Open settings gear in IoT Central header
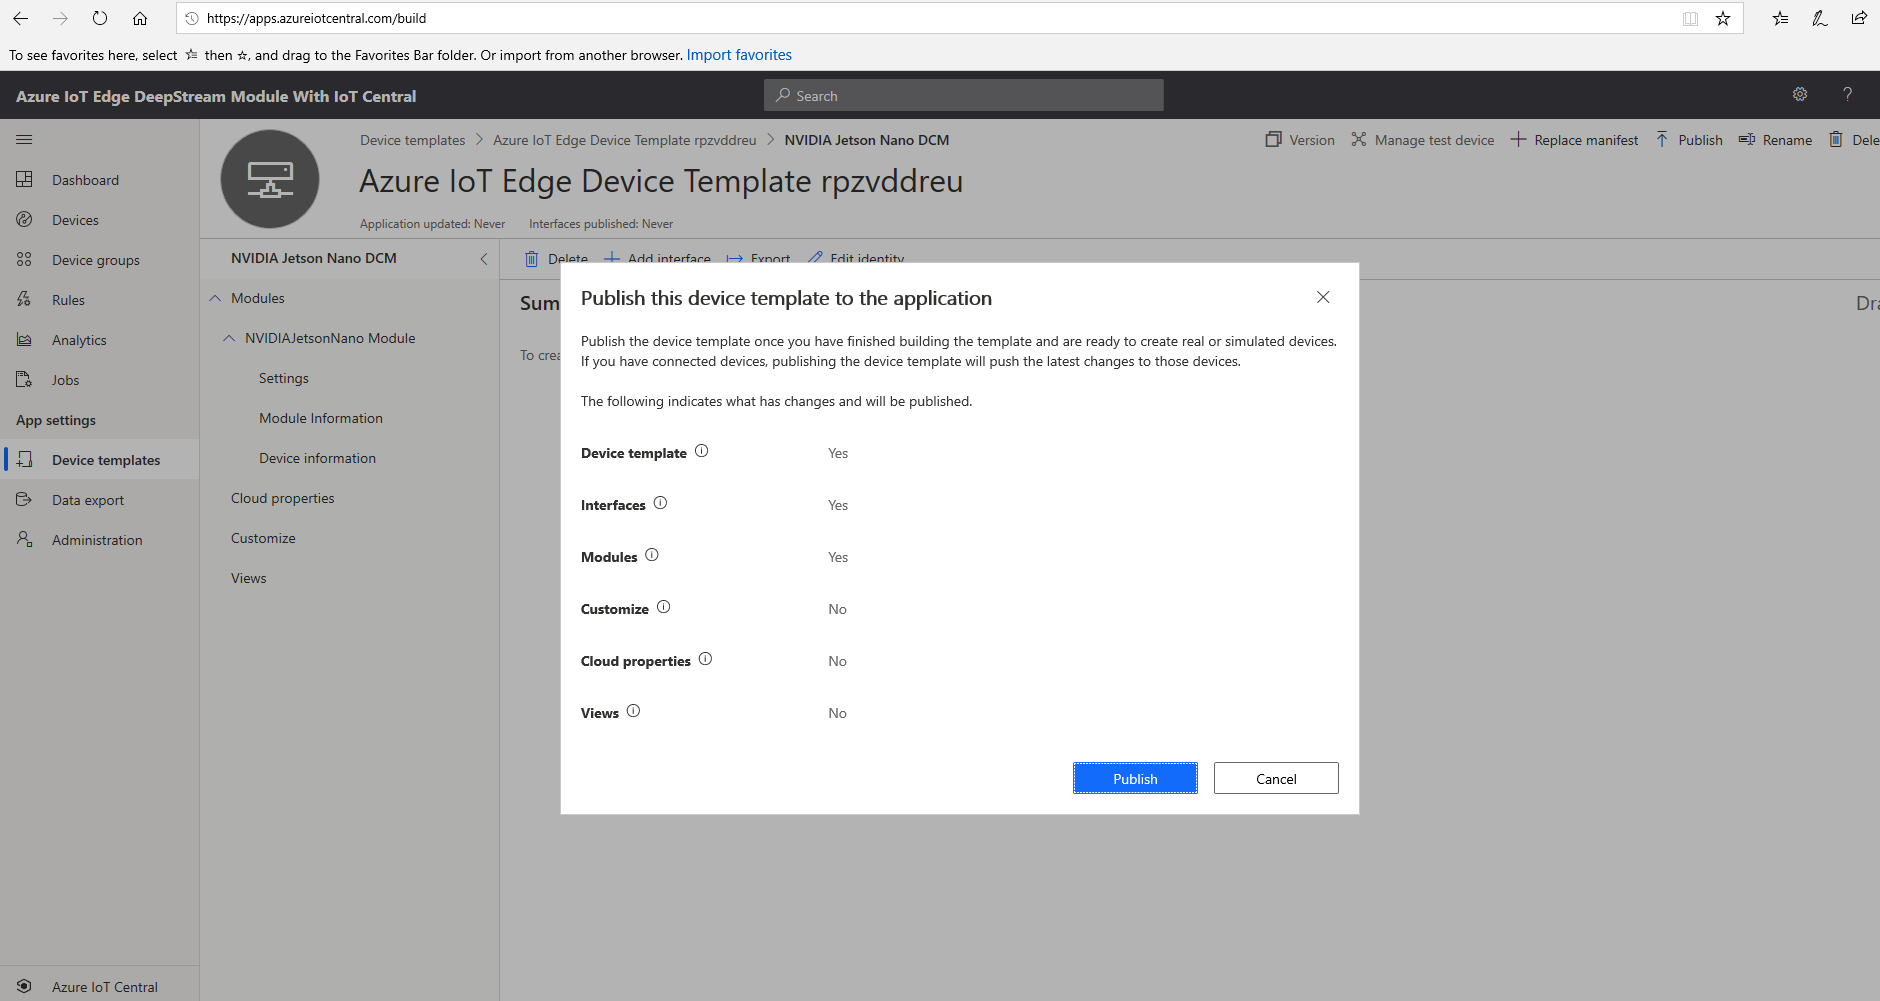Viewport: 1880px width, 1001px height. [x=1800, y=94]
